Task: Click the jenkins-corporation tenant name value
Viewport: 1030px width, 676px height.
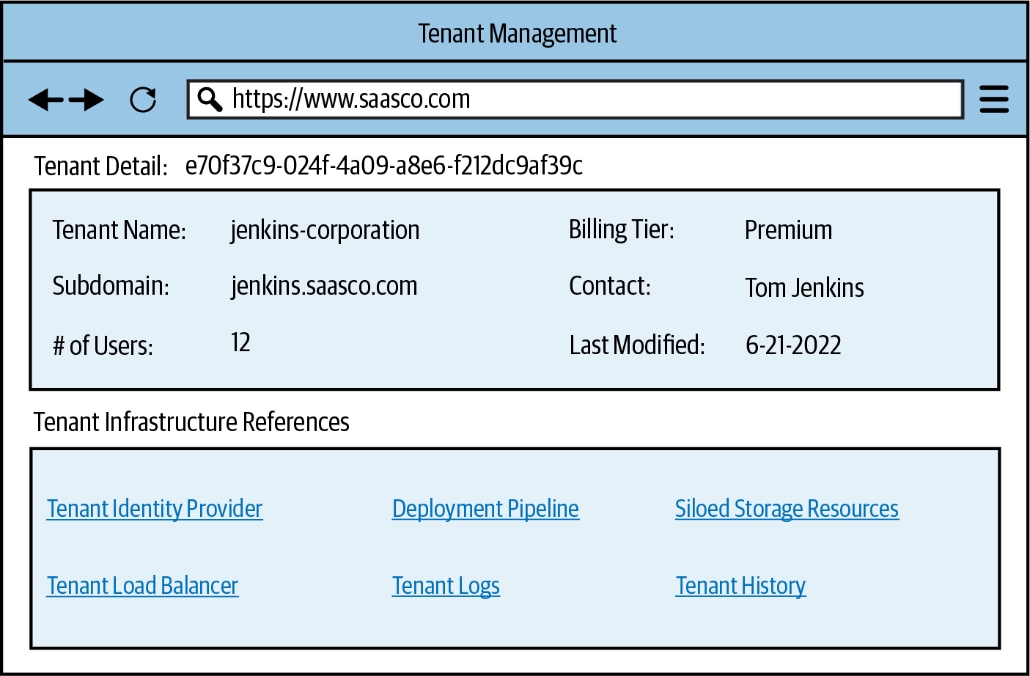Action: (x=325, y=230)
